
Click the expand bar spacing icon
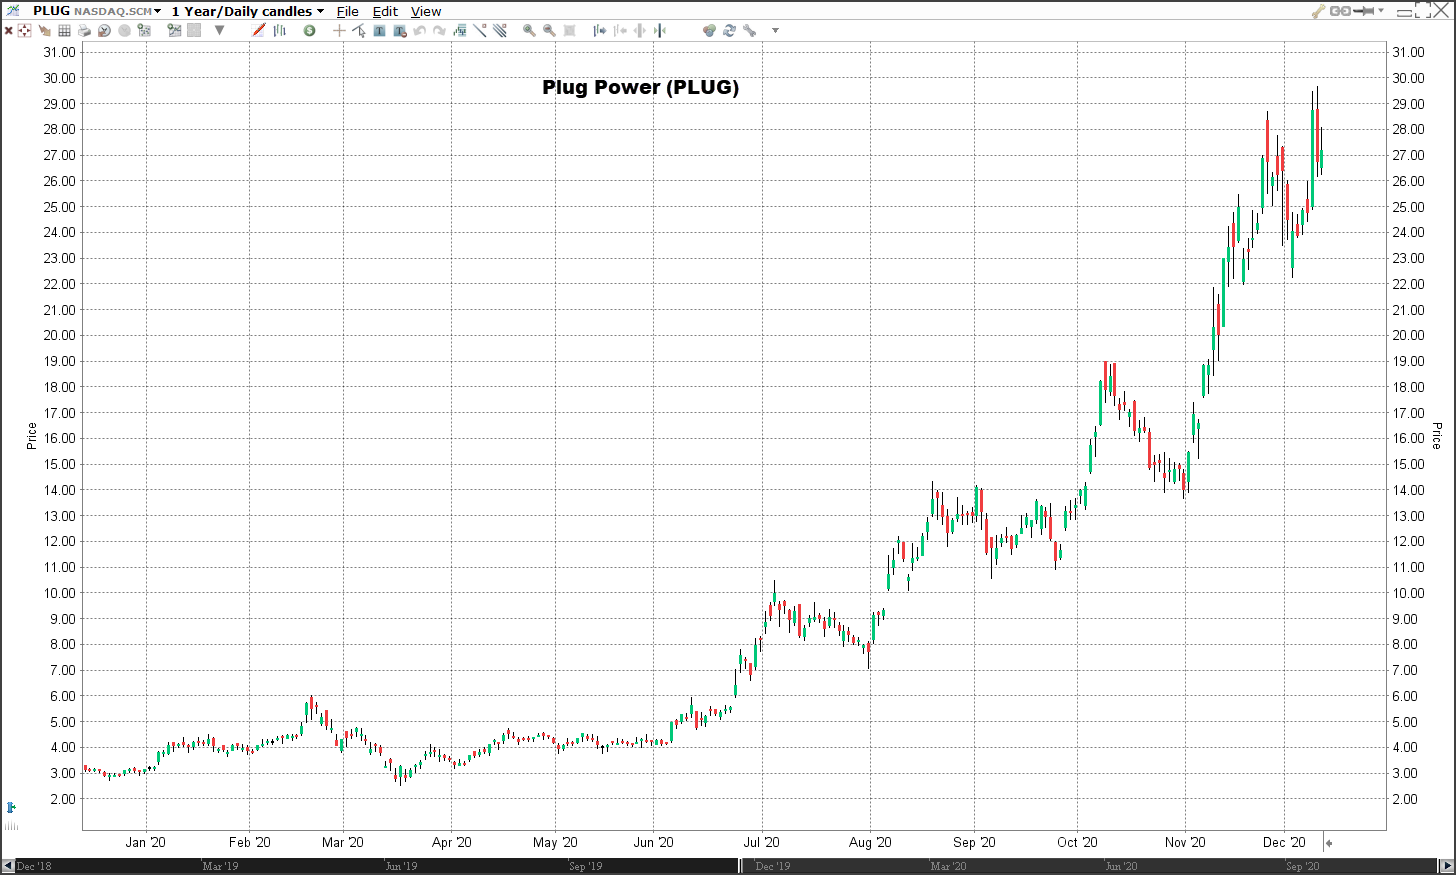click(x=640, y=31)
